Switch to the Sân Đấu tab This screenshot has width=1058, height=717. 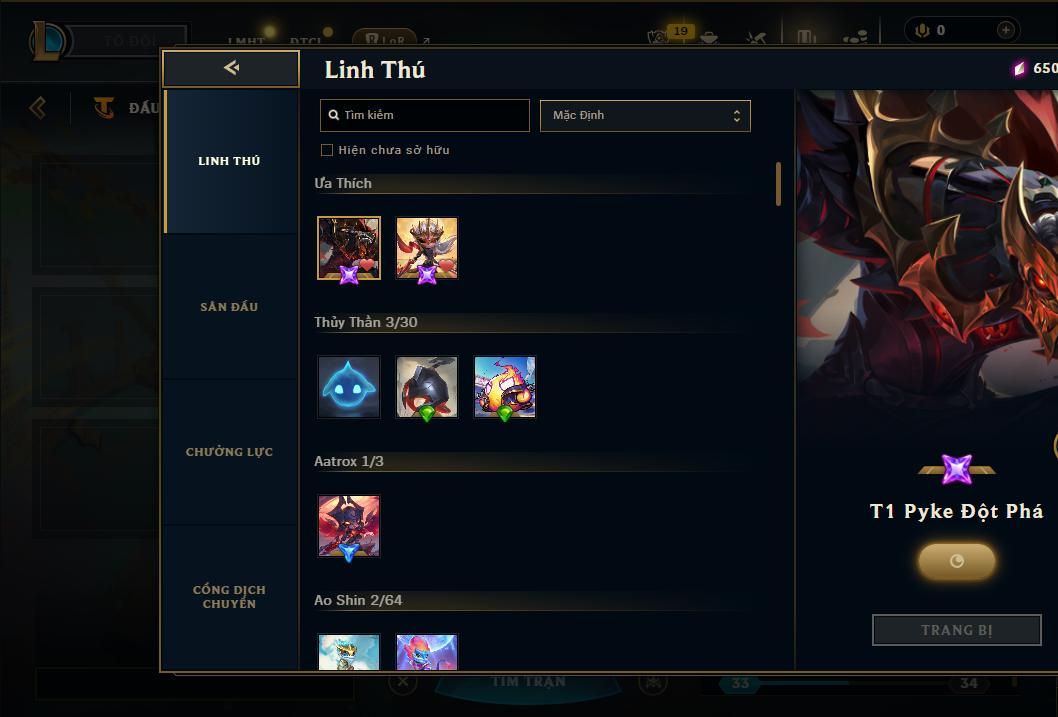pos(229,307)
